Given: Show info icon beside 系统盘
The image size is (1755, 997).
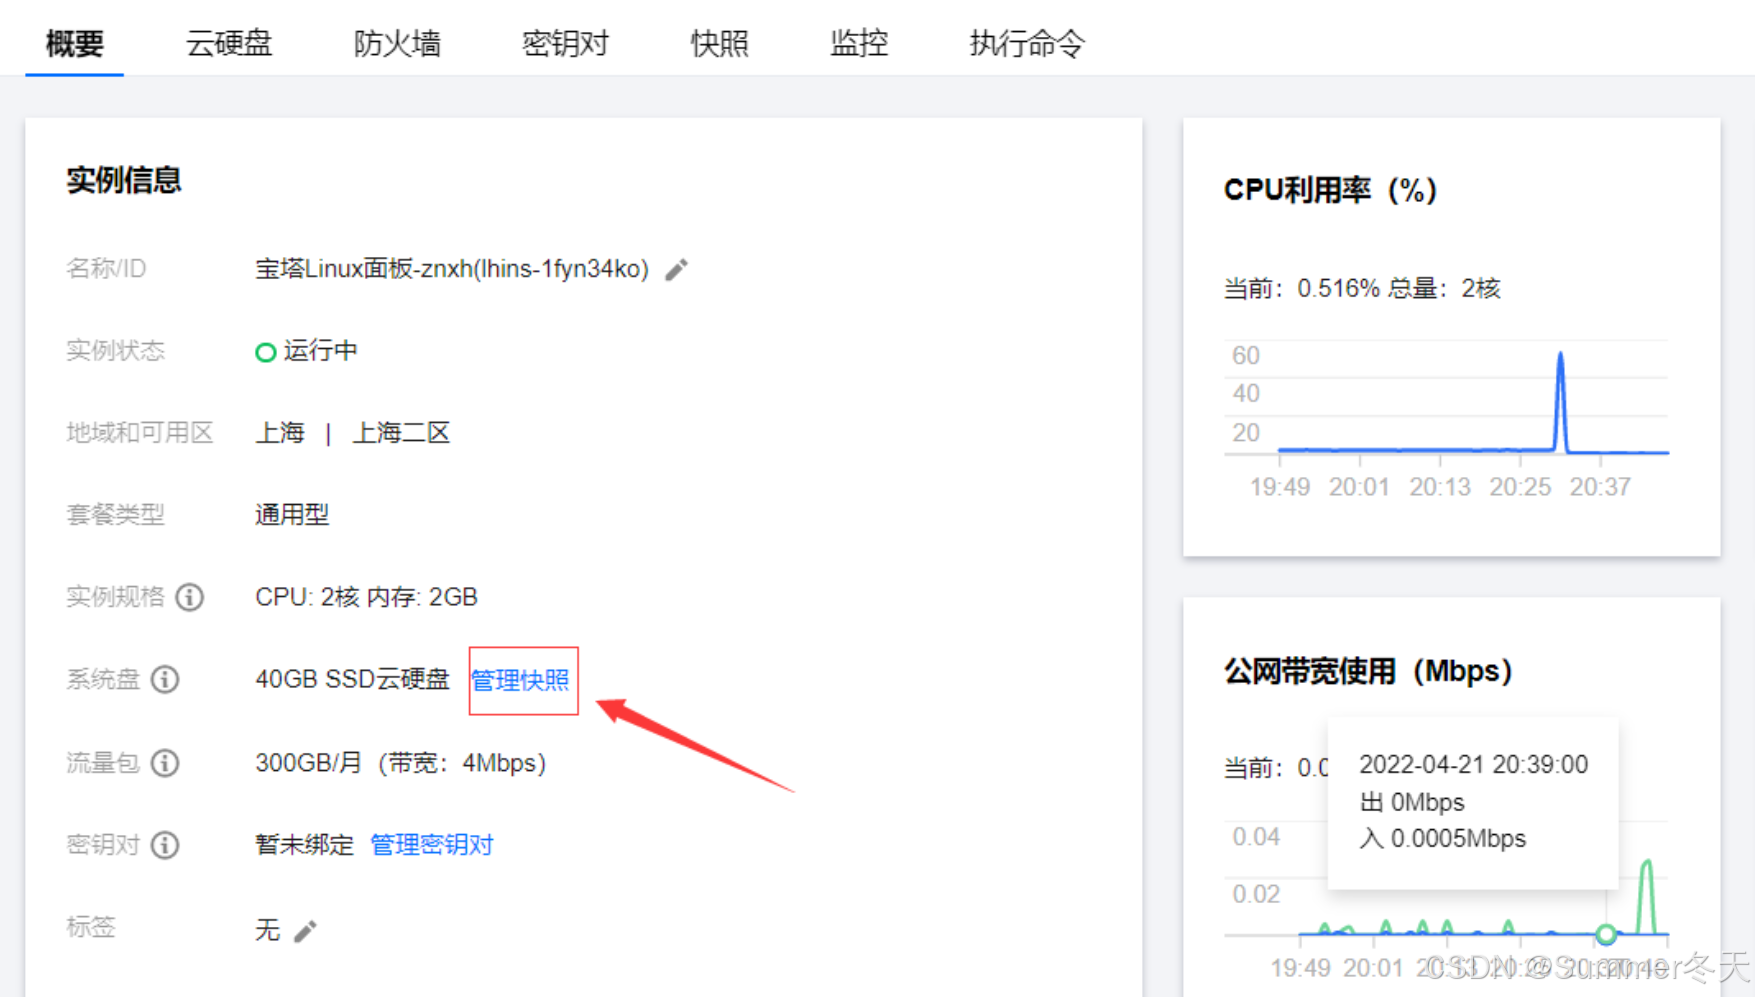Looking at the screenshot, I should click(165, 680).
